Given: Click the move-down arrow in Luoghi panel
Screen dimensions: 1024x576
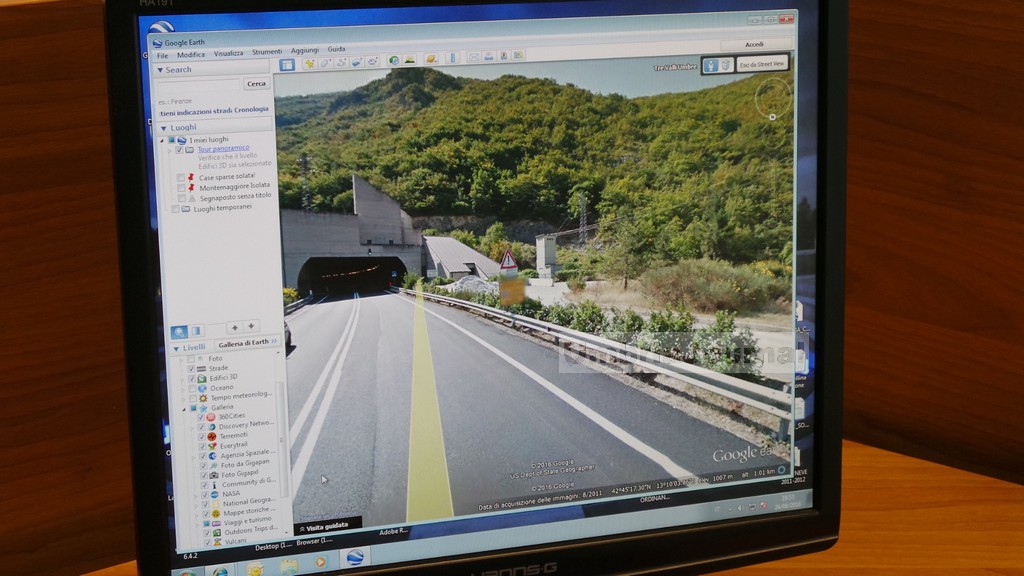Looking at the screenshot, I should tap(251, 326).
